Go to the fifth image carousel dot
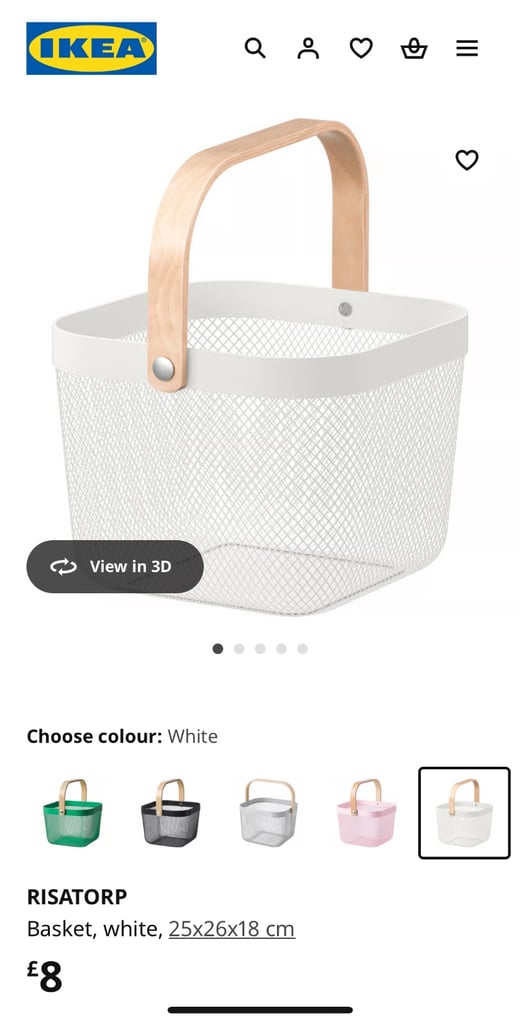This screenshot has height=1024, width=520. (302, 648)
